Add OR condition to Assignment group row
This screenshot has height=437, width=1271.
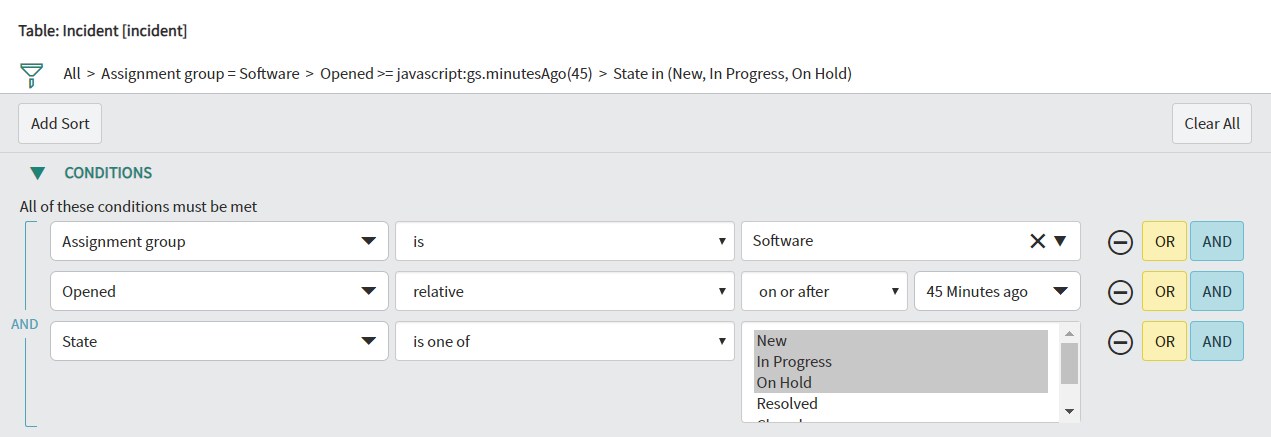pyautogui.click(x=1164, y=241)
